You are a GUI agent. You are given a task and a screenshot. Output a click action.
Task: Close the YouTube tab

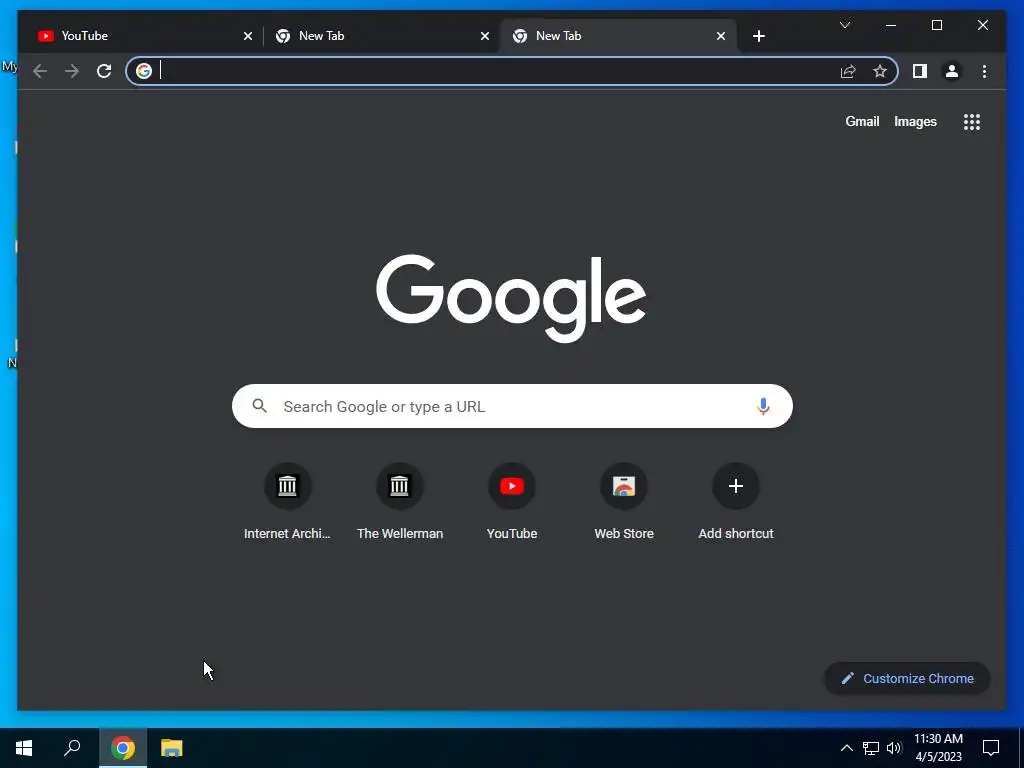coord(248,36)
